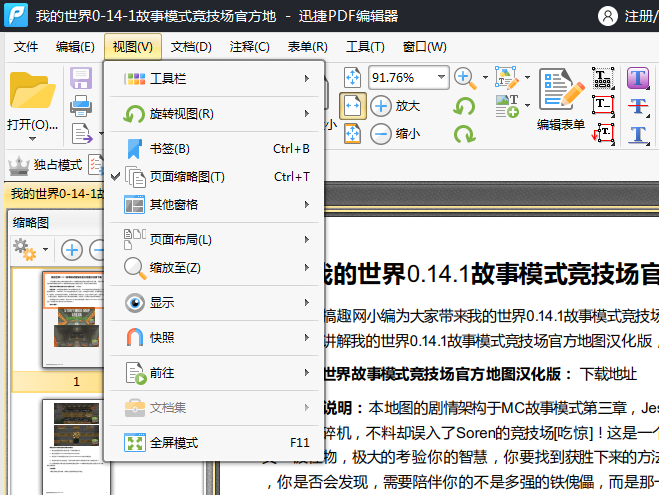Click the thumbnail options gear icon
The width and height of the screenshot is (659, 495).
coord(25,250)
